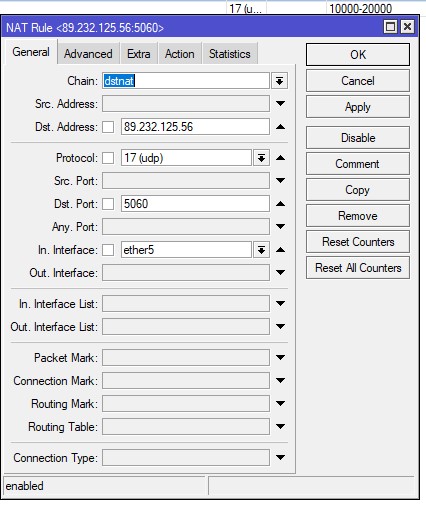Toggle the Dst. Address invert checkbox
Screen dimensions: 426x509
pyautogui.click(x=108, y=127)
